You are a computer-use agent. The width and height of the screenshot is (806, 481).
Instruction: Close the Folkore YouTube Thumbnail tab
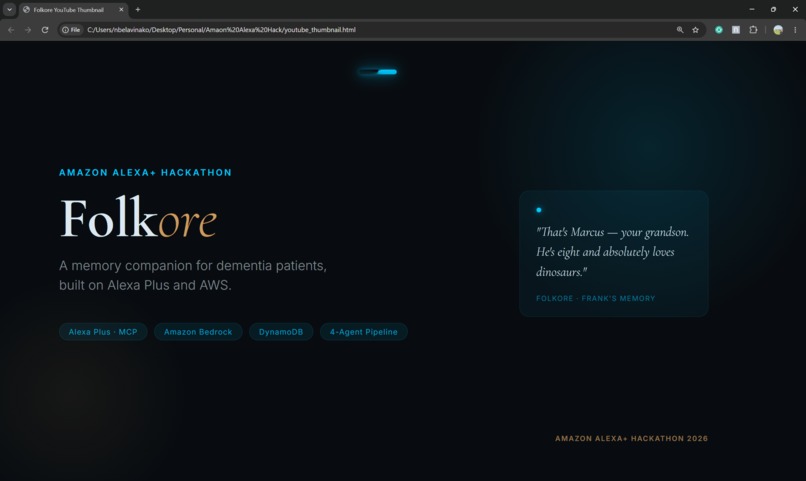point(121,9)
